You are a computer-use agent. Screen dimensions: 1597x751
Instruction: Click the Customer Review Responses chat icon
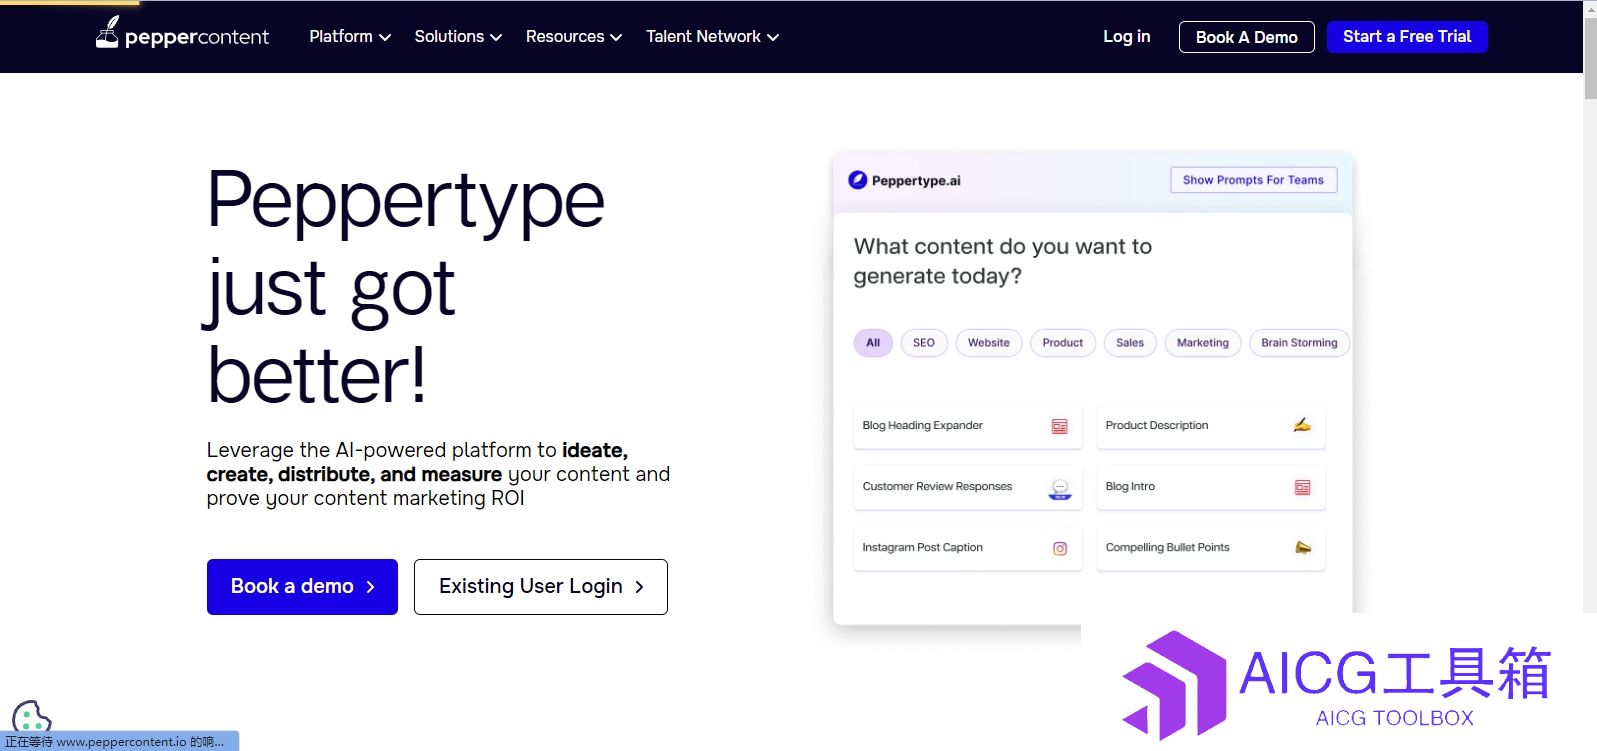1059,488
